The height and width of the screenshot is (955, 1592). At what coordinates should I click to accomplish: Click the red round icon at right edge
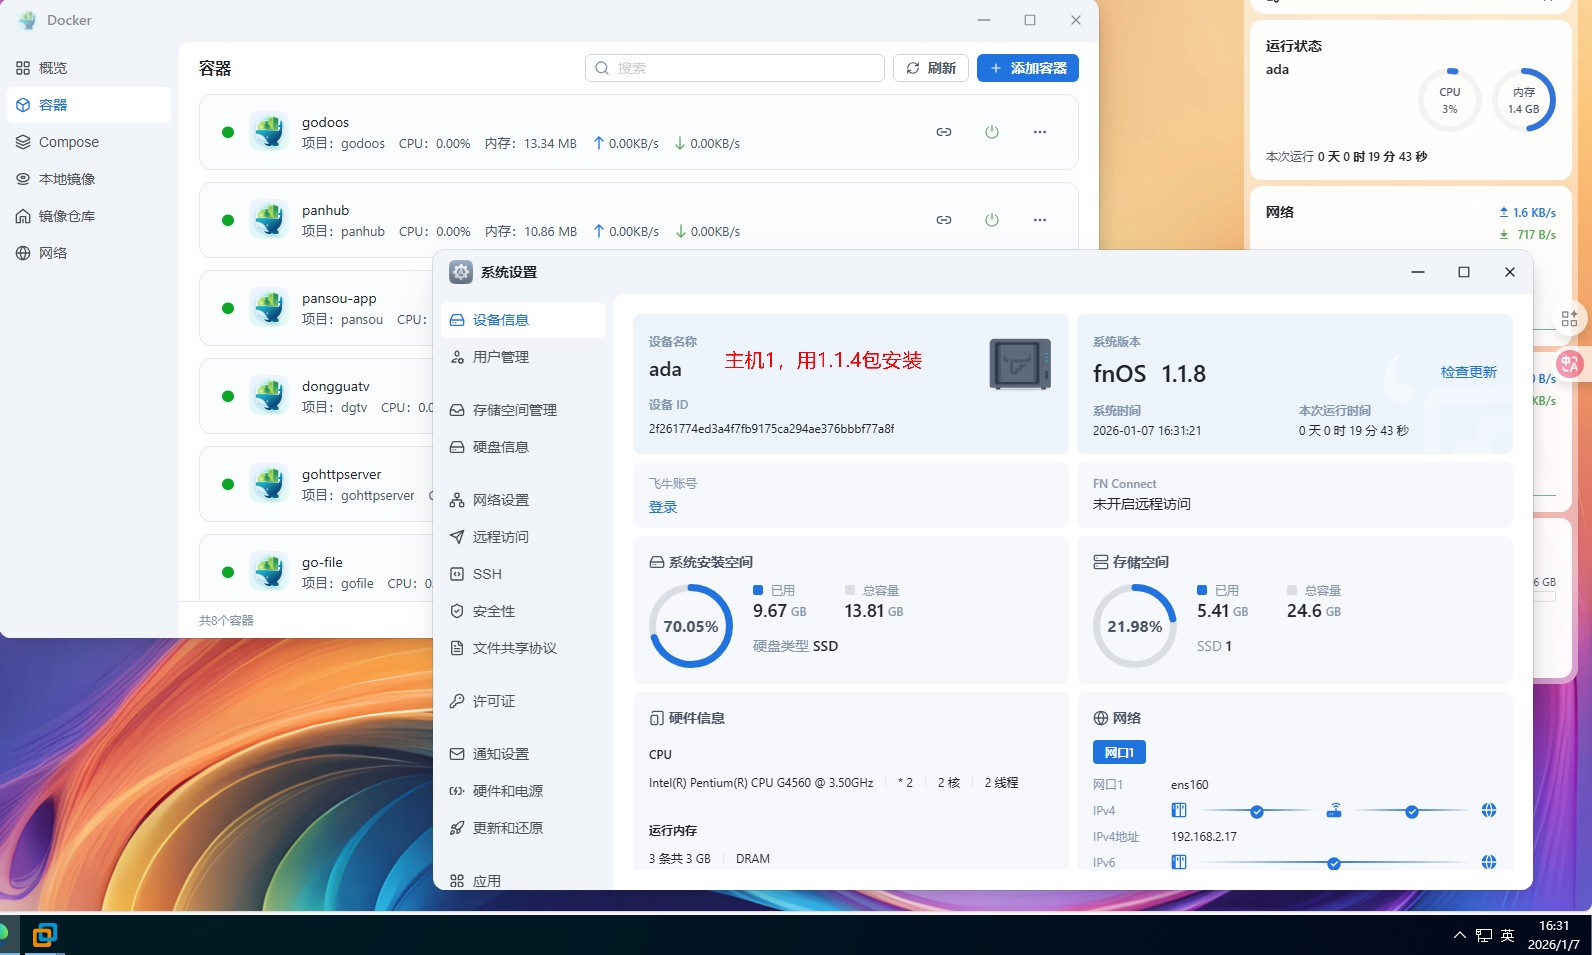pos(1569,364)
